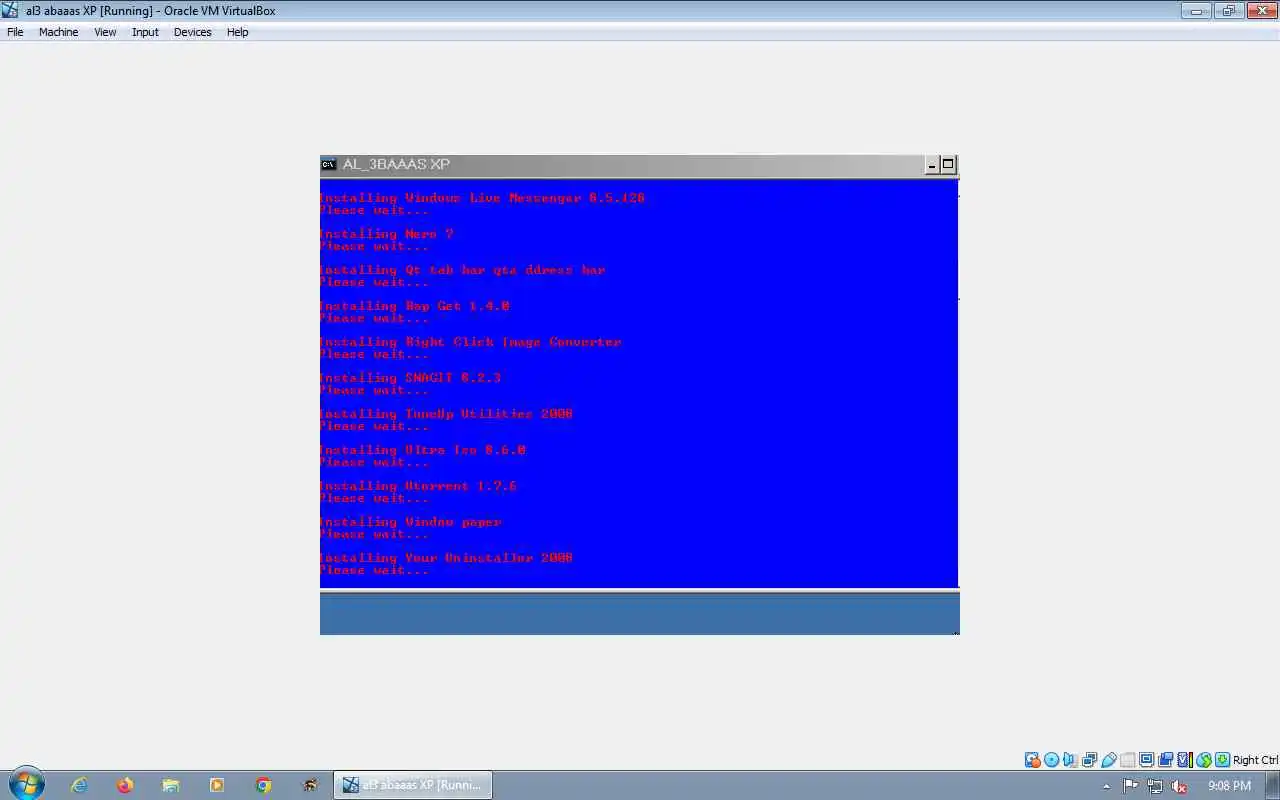
Task: Click the AL_3BAAAS XP console title text
Action: (396, 165)
